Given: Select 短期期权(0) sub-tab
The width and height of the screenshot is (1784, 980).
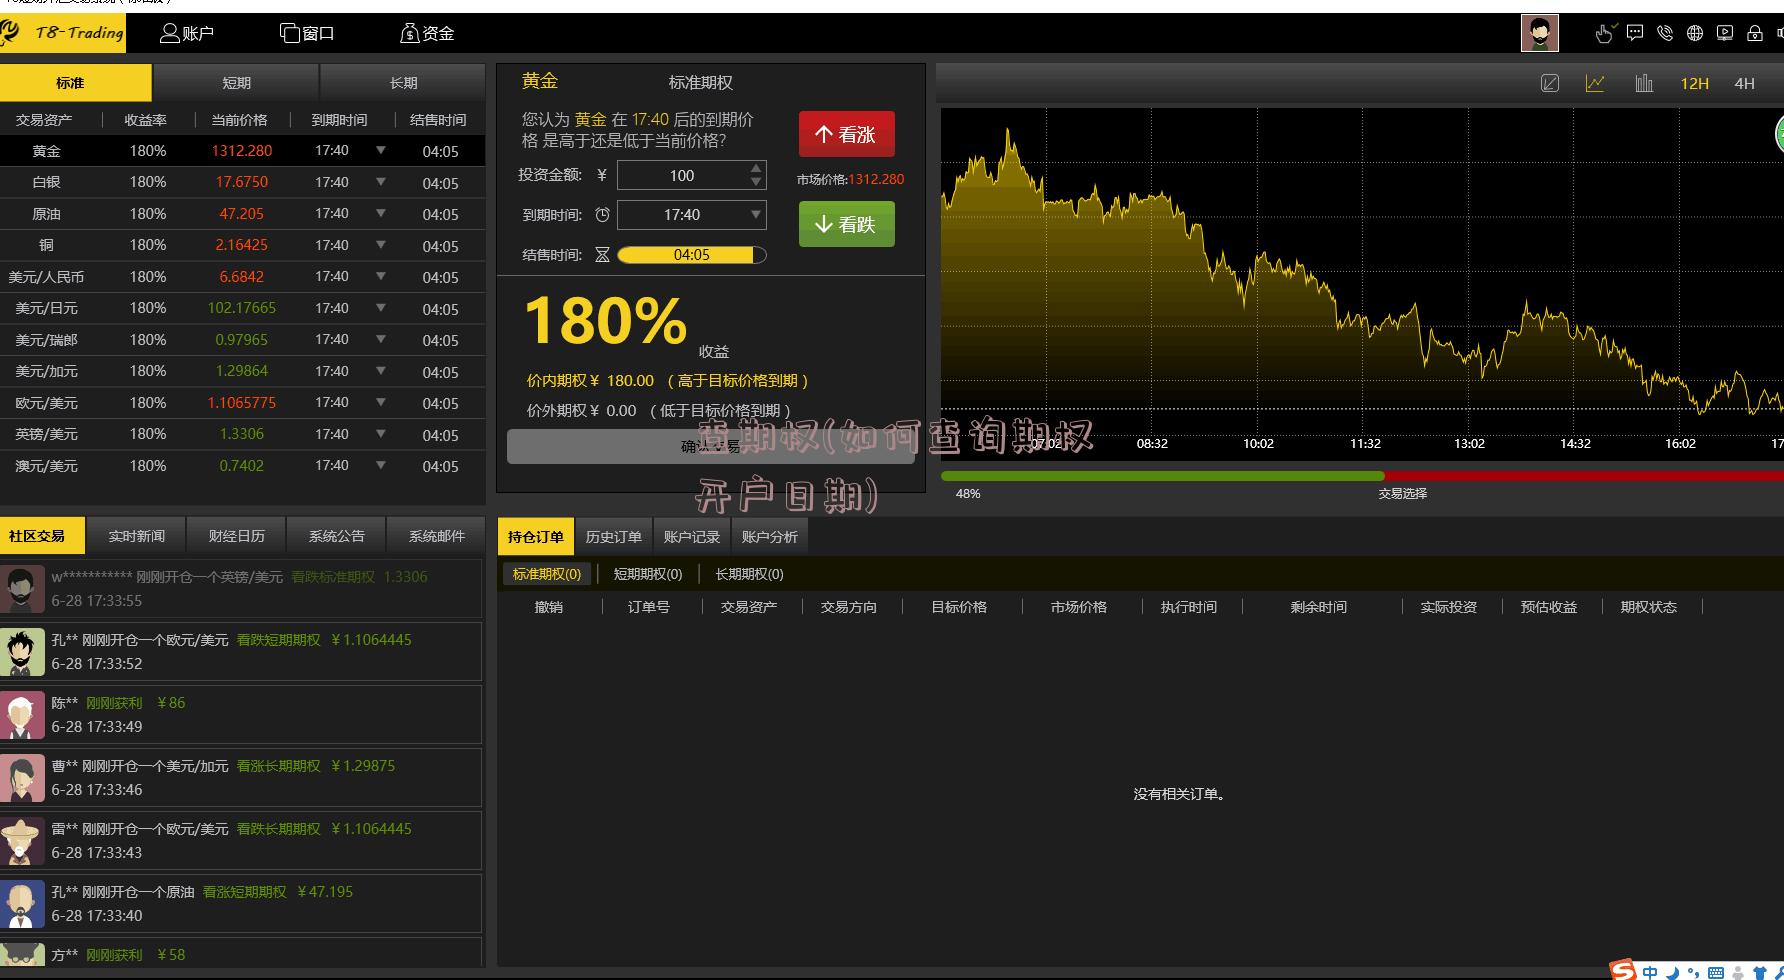Looking at the screenshot, I should (x=648, y=574).
